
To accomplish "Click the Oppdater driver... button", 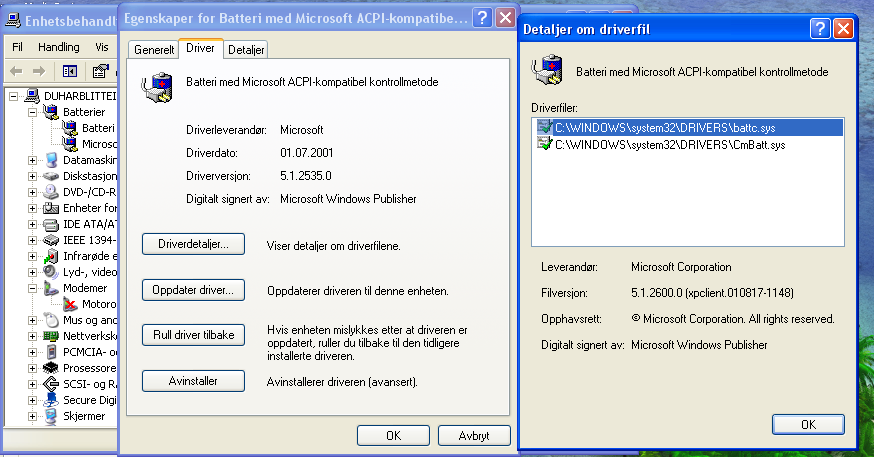I will [193, 290].
